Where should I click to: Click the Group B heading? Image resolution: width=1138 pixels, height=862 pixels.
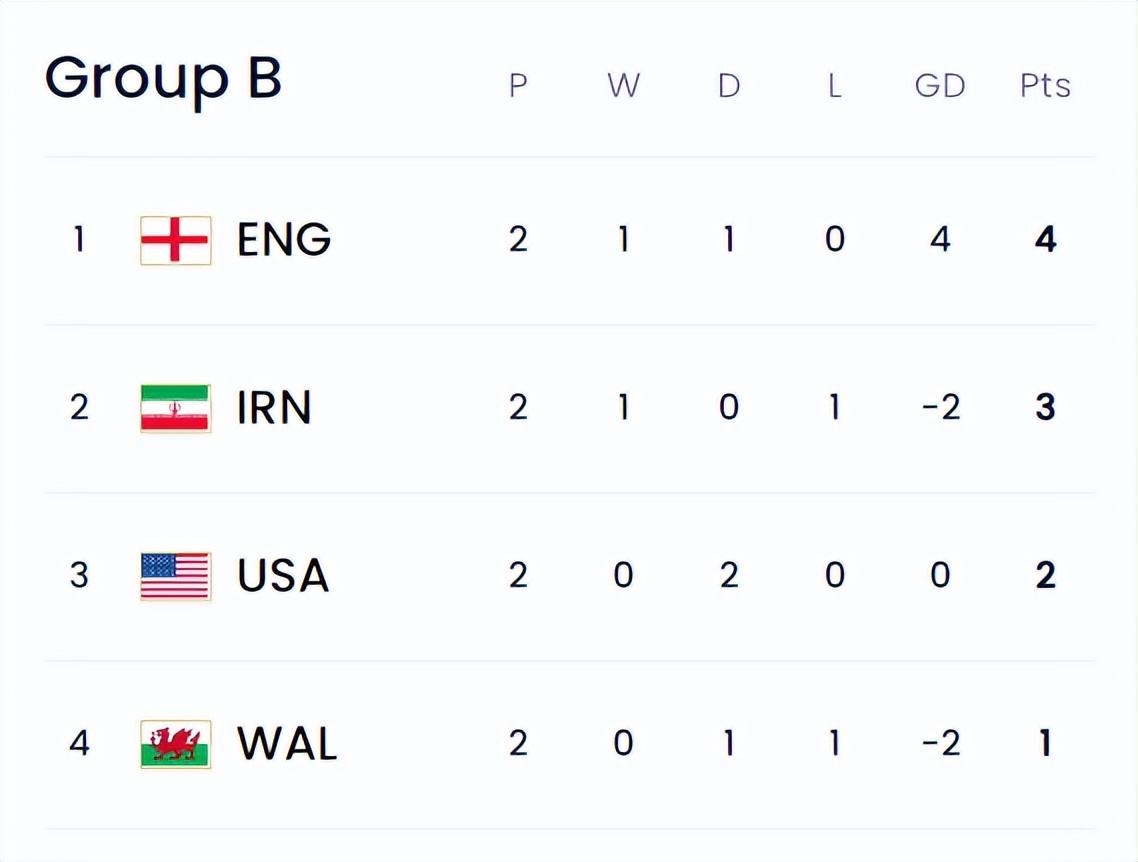(163, 80)
